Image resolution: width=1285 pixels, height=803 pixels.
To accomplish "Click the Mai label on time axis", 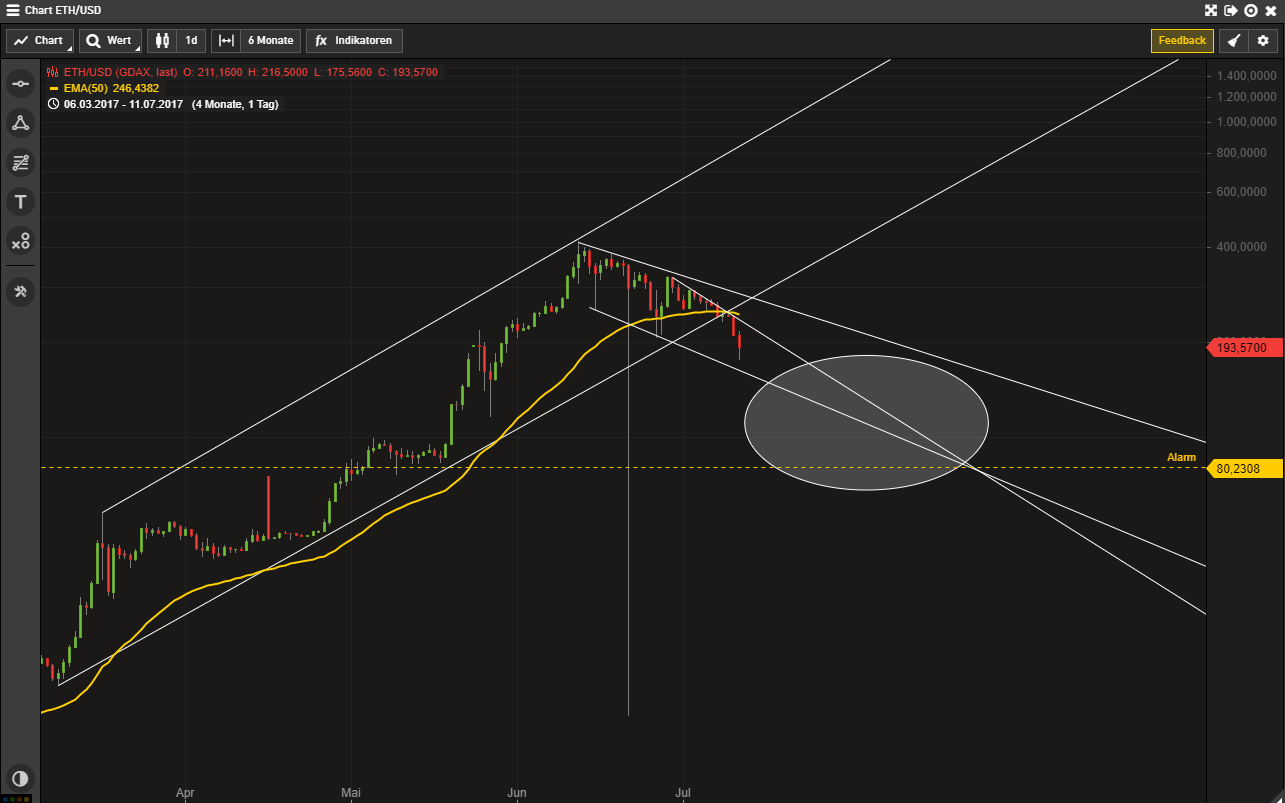I will click(350, 792).
